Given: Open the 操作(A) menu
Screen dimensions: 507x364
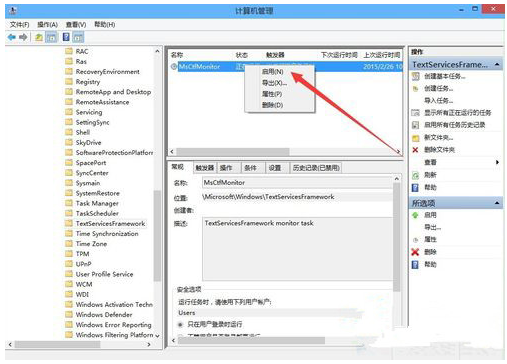Looking at the screenshot, I should [47, 25].
